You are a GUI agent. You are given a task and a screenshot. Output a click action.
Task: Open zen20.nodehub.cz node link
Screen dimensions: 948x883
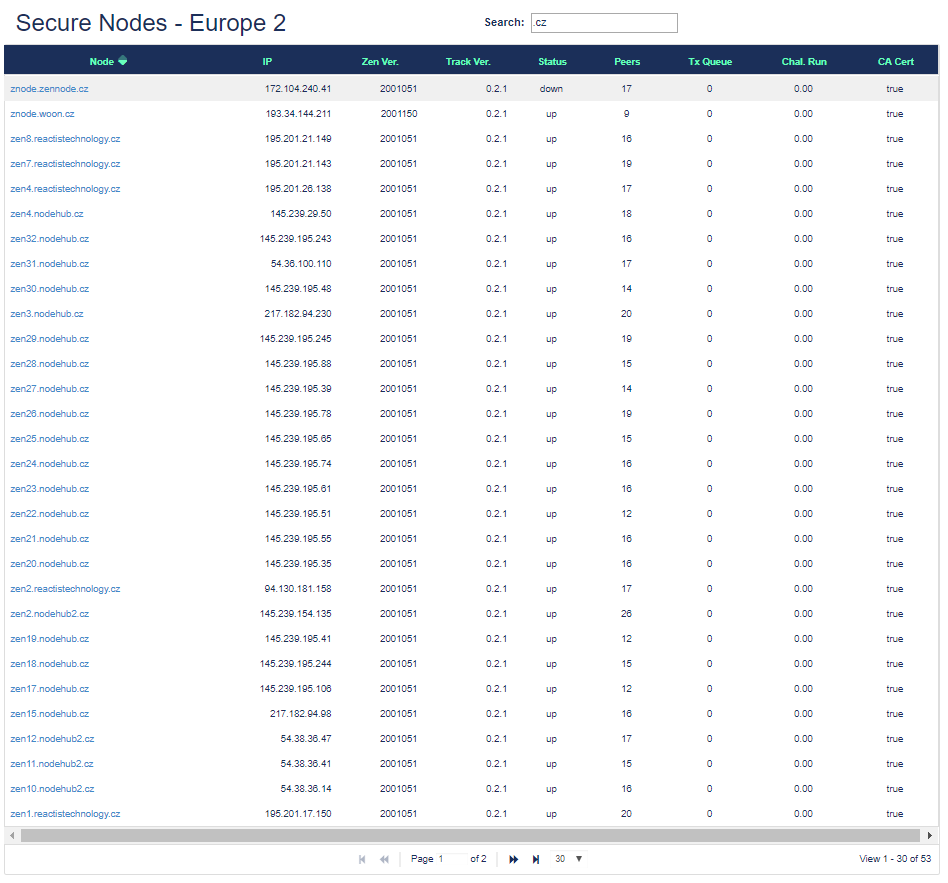(x=50, y=564)
